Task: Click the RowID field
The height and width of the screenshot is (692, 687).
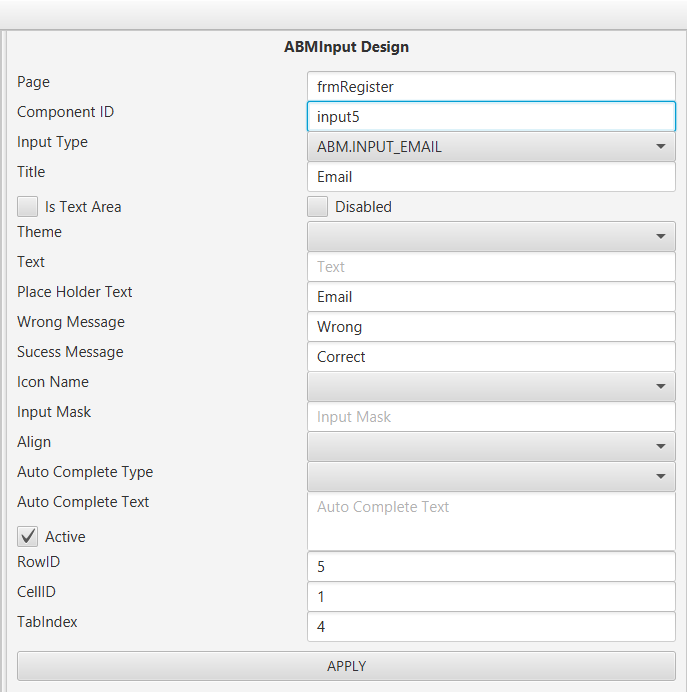Action: (x=490, y=567)
